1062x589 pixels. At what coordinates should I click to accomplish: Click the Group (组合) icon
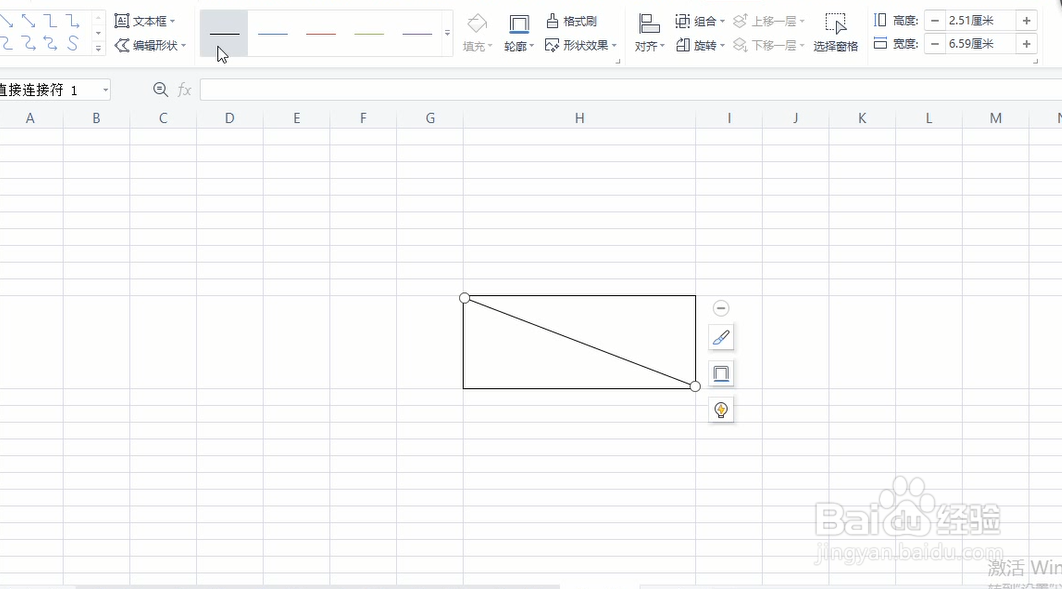pos(683,21)
